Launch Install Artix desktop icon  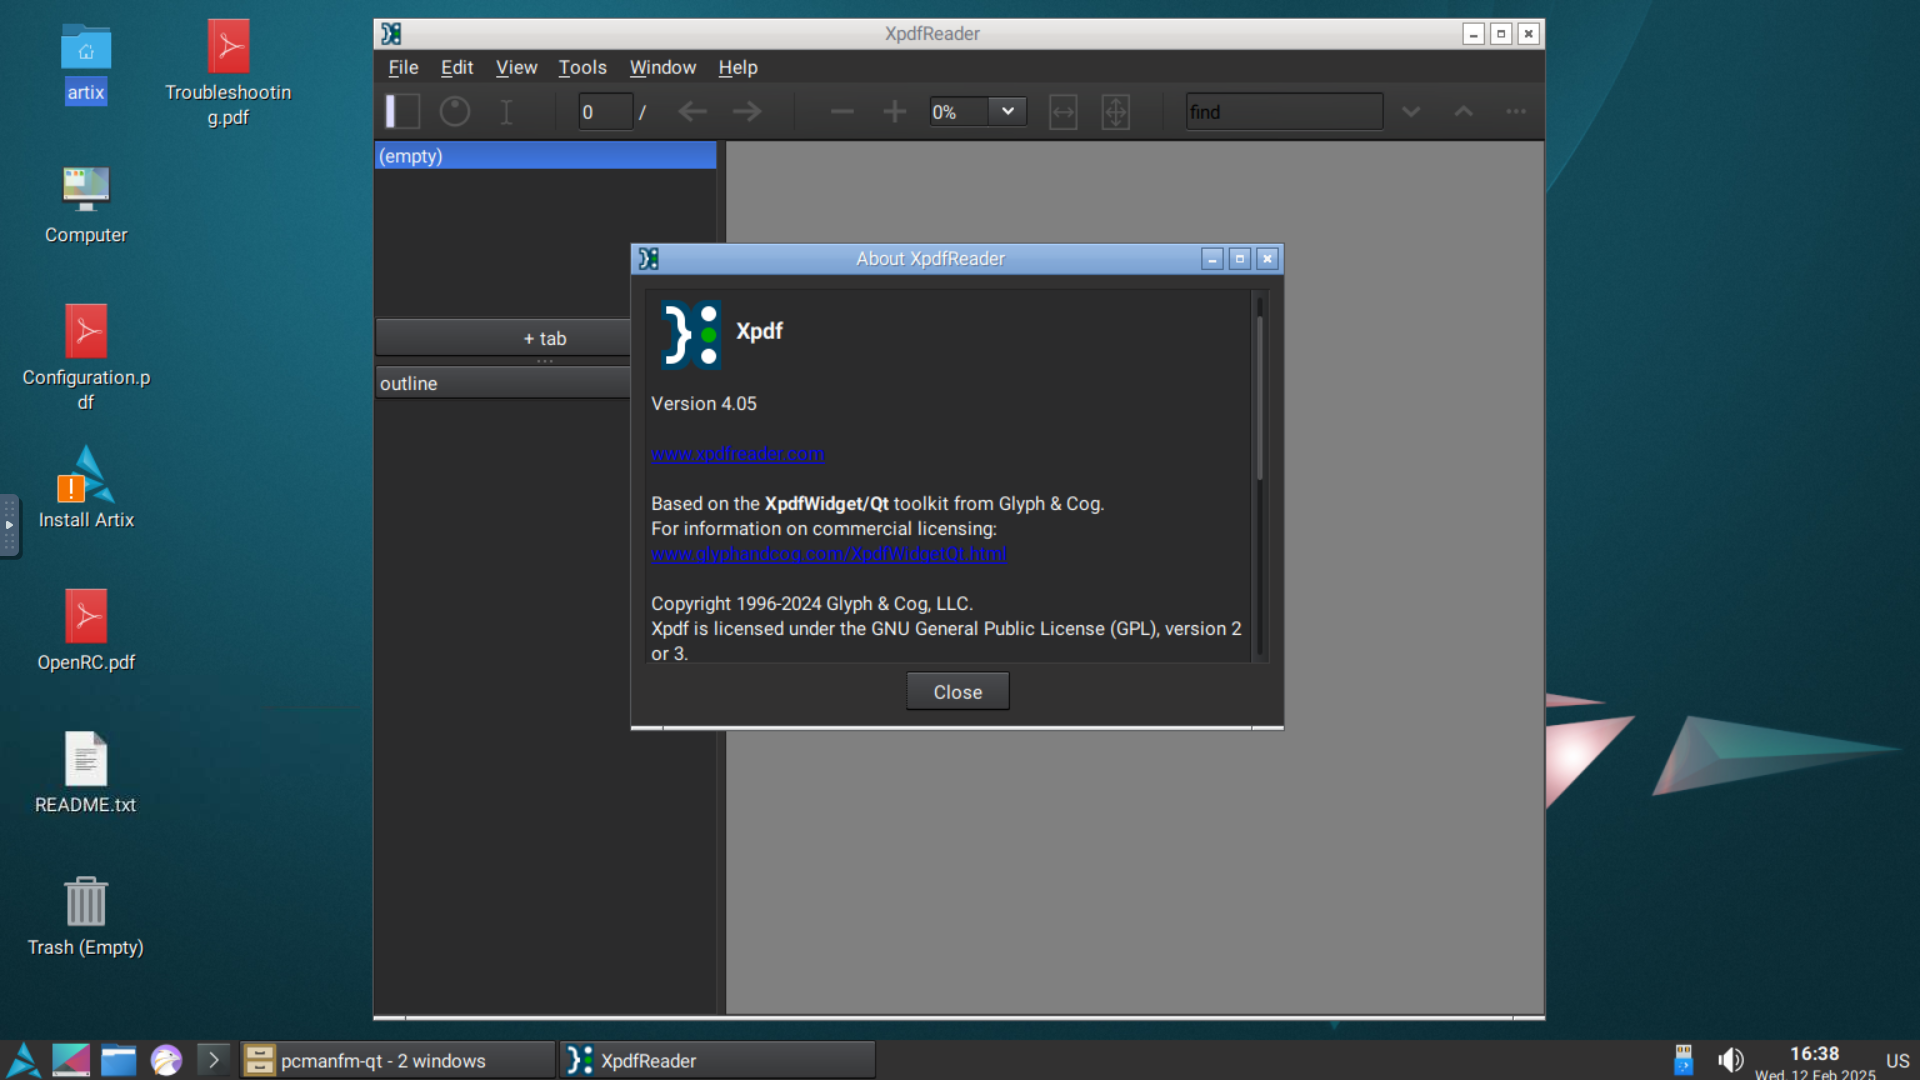86,487
